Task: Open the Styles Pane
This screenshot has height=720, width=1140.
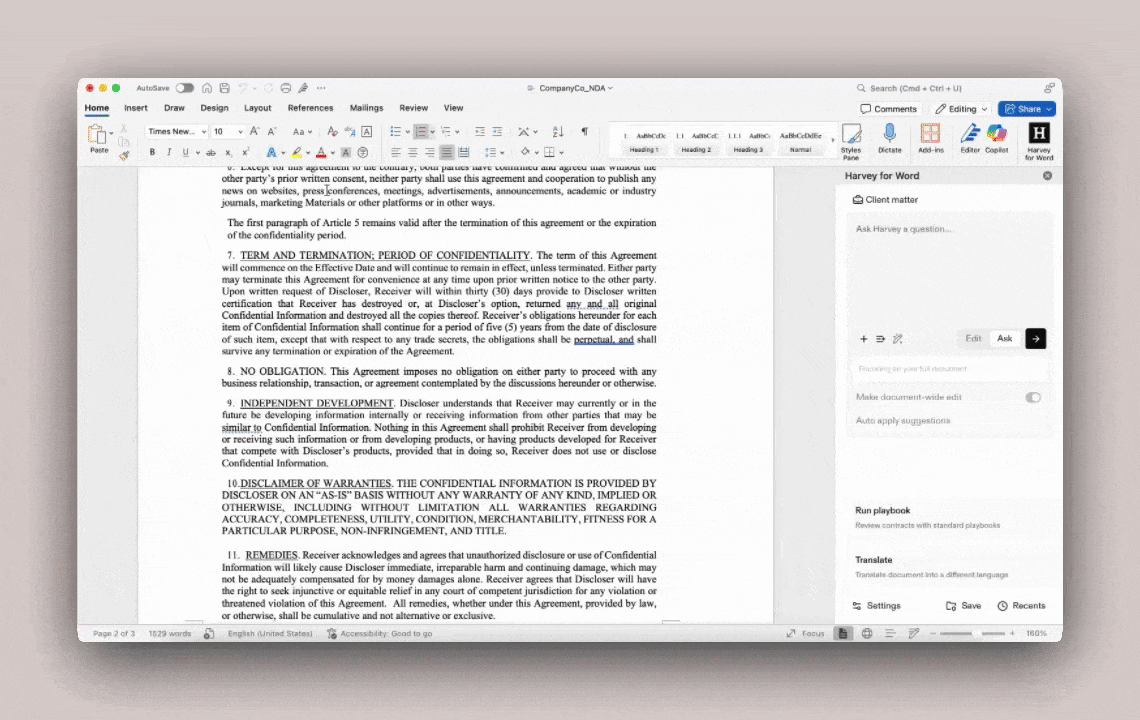Action: tap(851, 141)
